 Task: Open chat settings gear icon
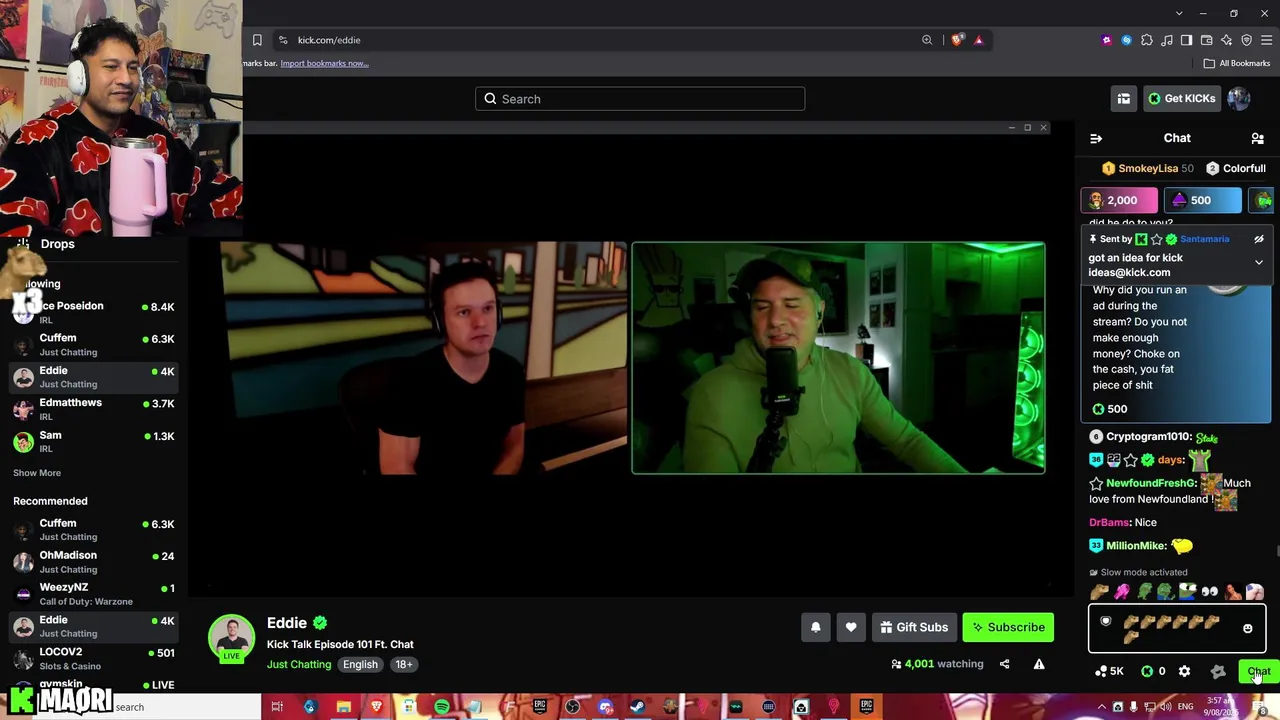pos(1184,671)
